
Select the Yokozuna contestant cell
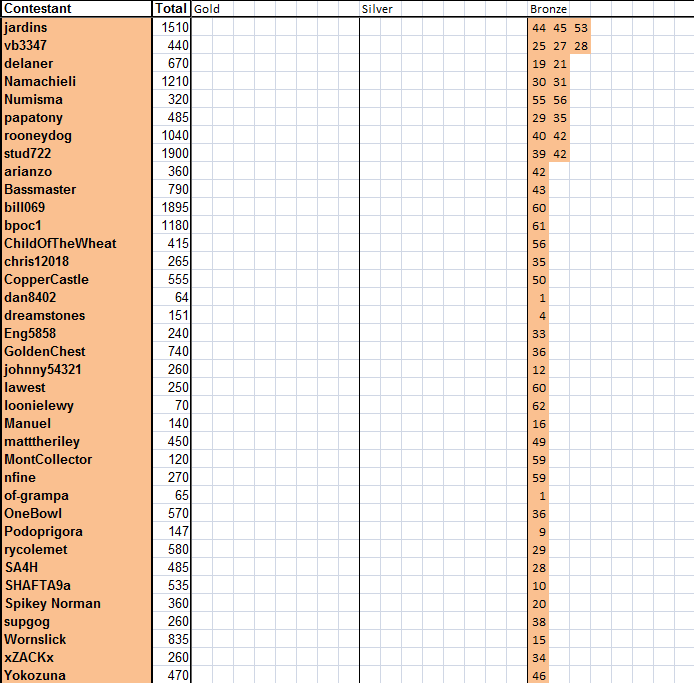77,675
